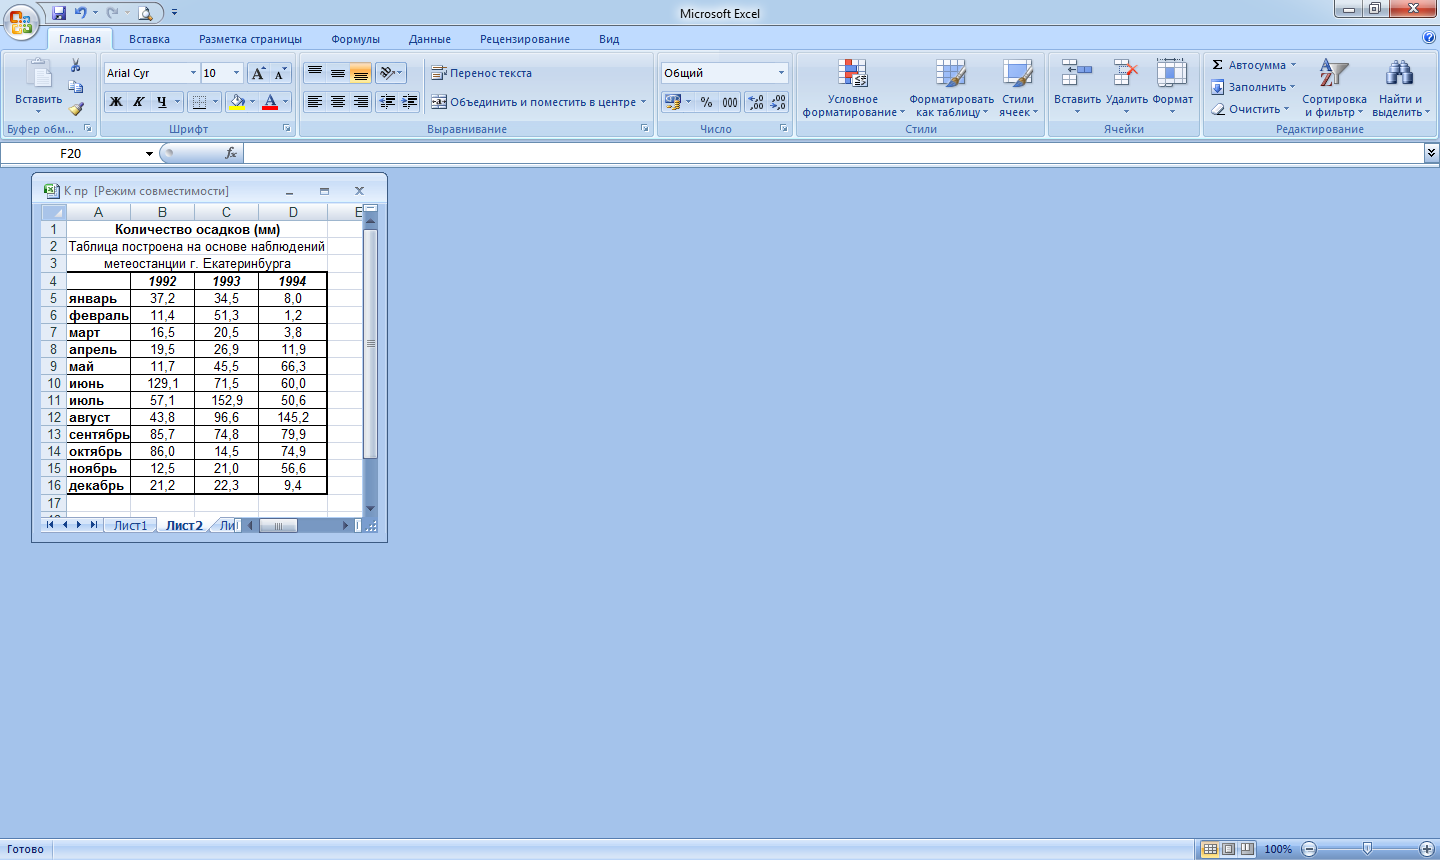Click the Undo arrow in quick access toolbar

pos(80,13)
